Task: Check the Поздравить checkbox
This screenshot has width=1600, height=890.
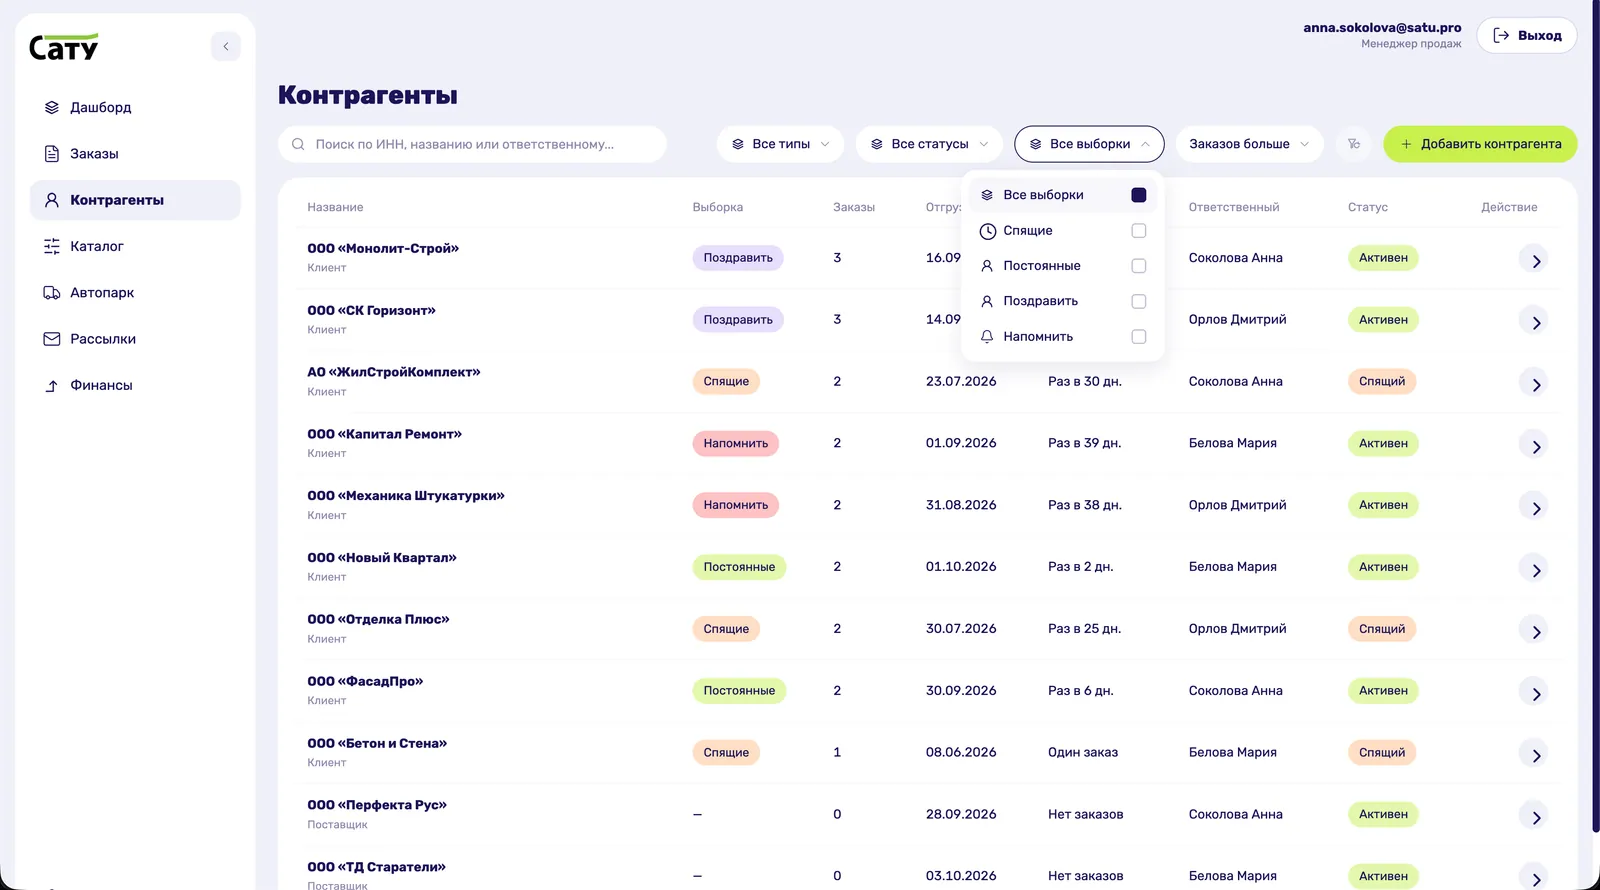Action: (x=1138, y=301)
